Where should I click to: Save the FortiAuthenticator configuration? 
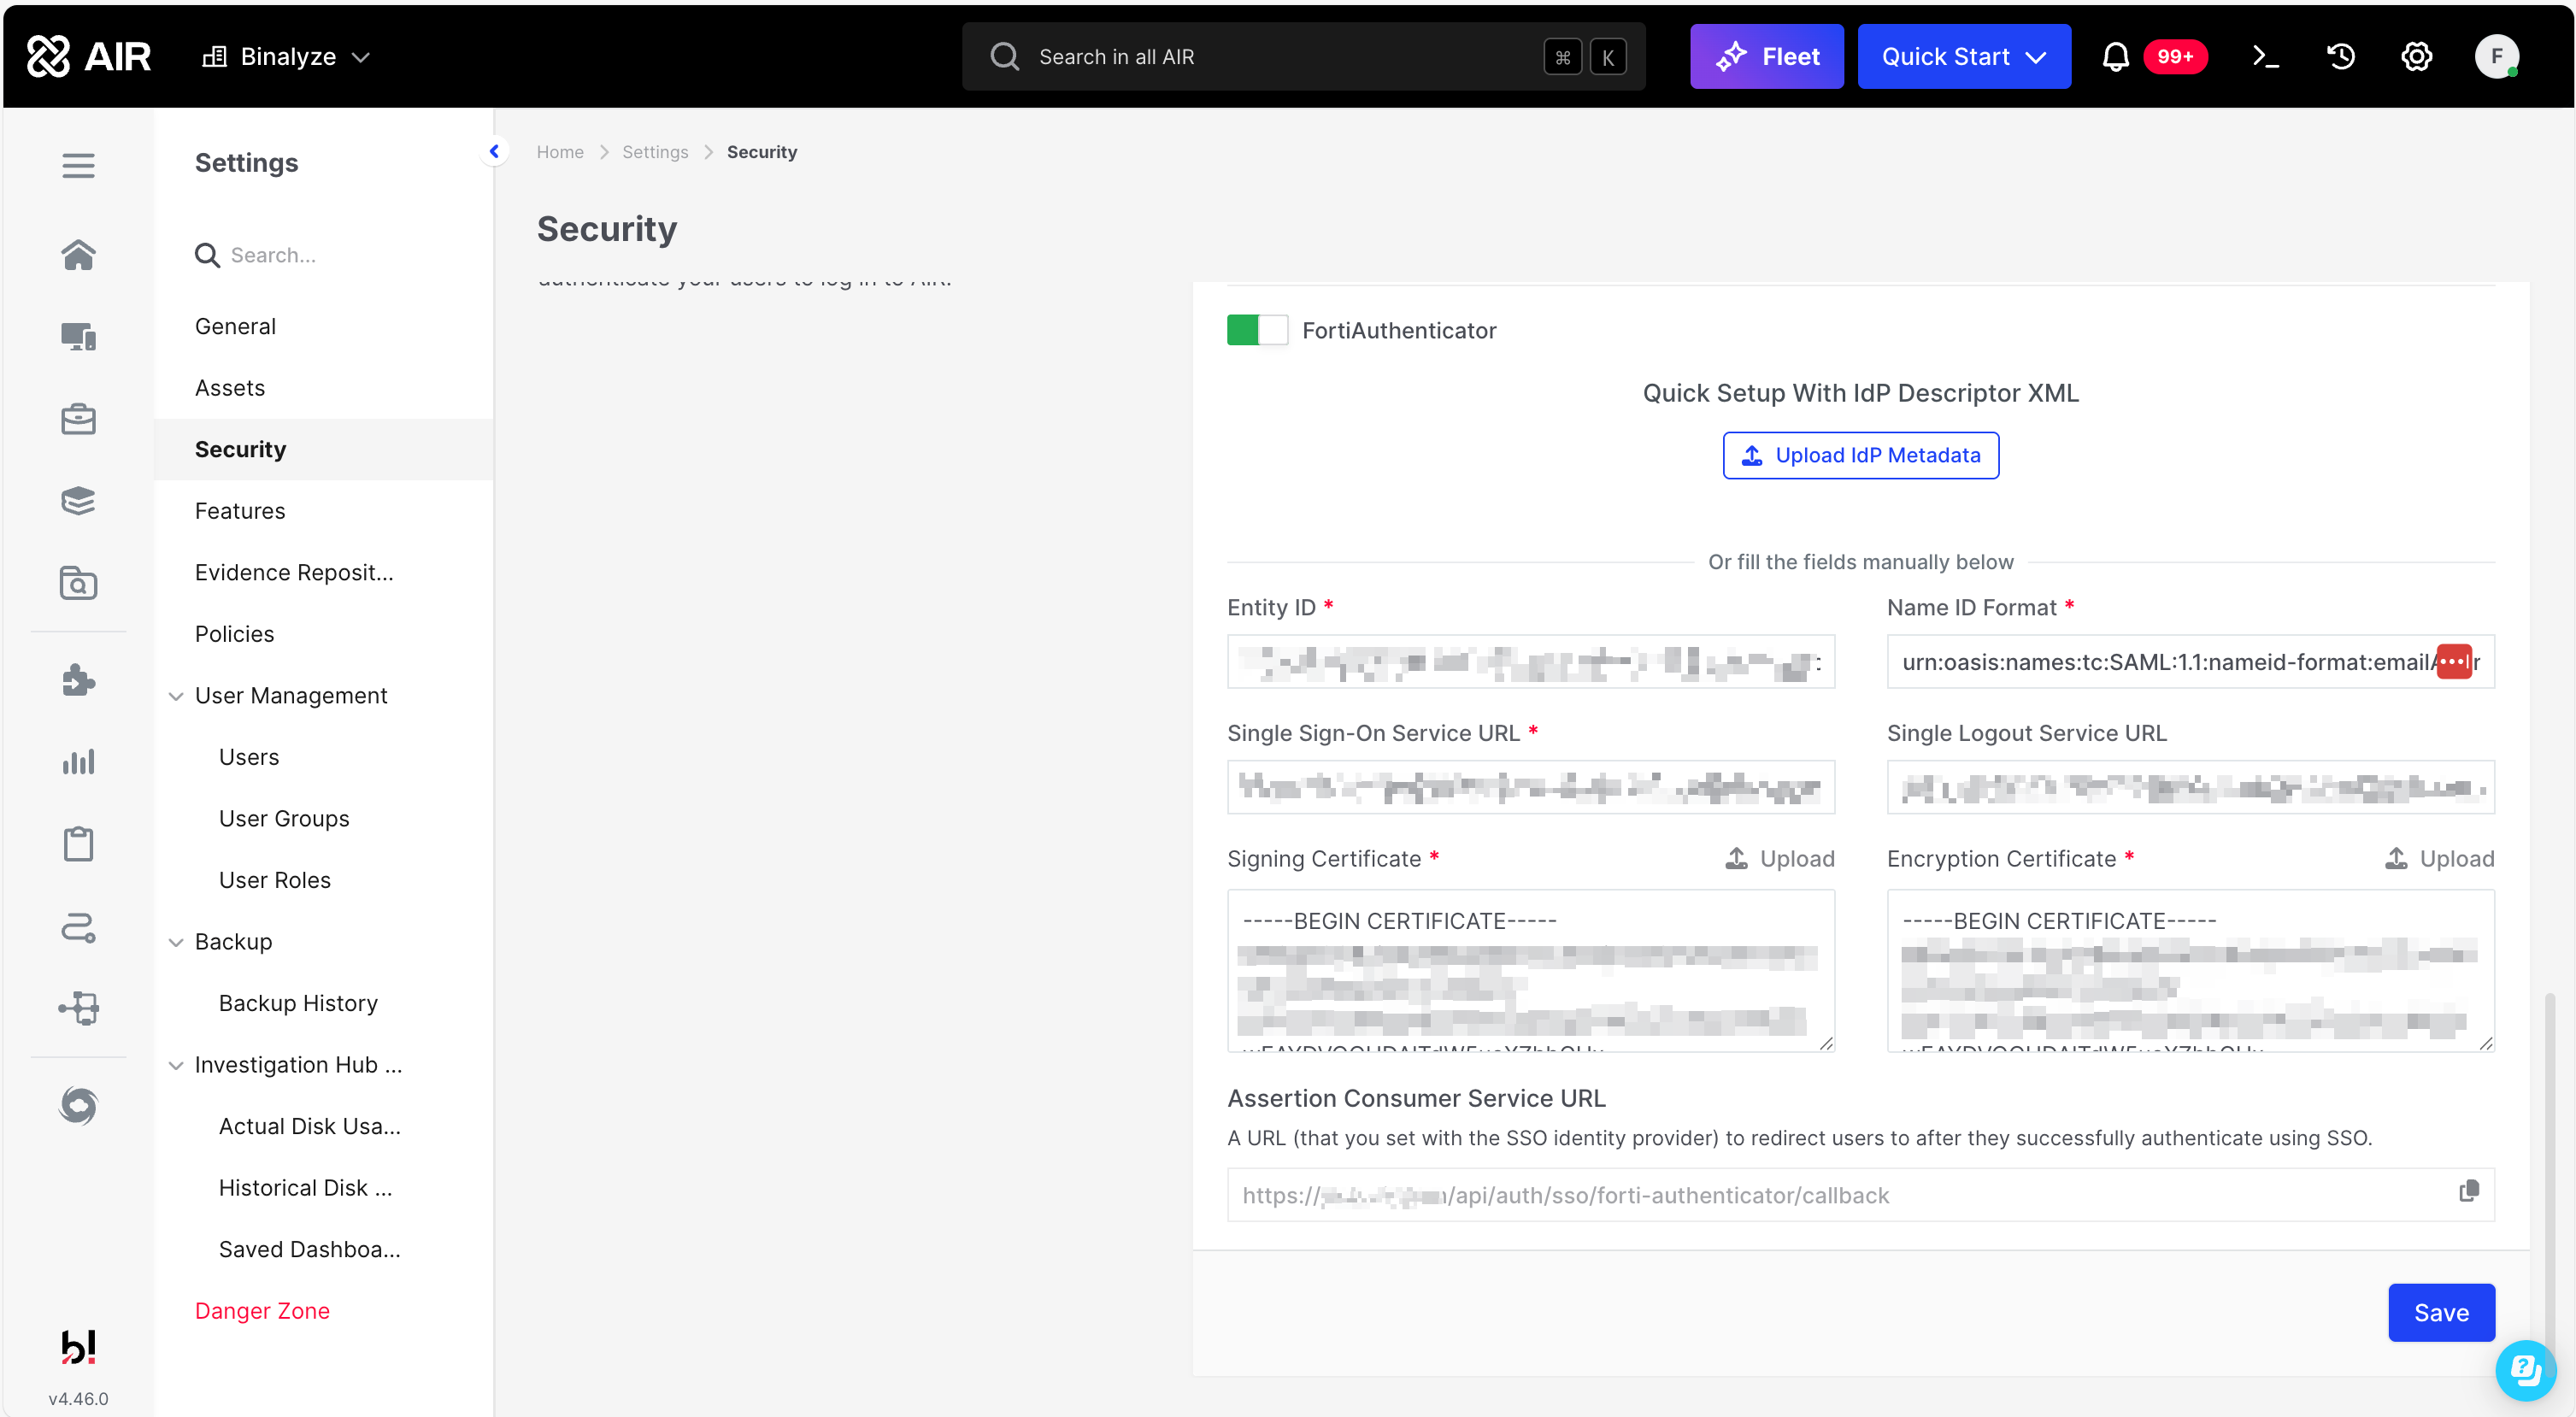[x=2441, y=1312]
